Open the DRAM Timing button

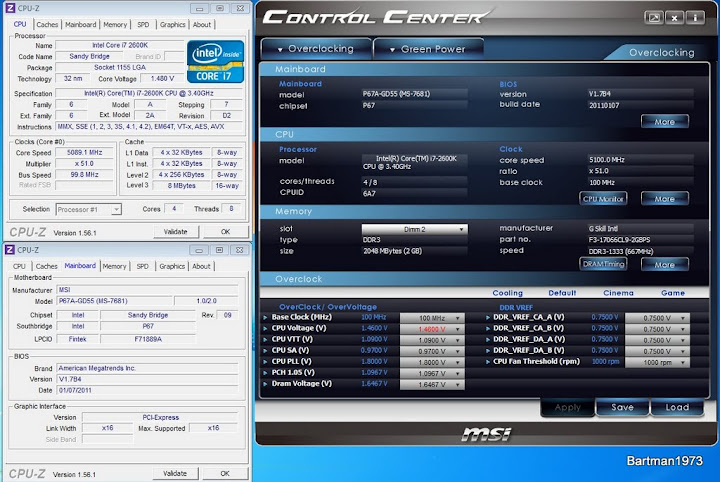click(x=604, y=264)
